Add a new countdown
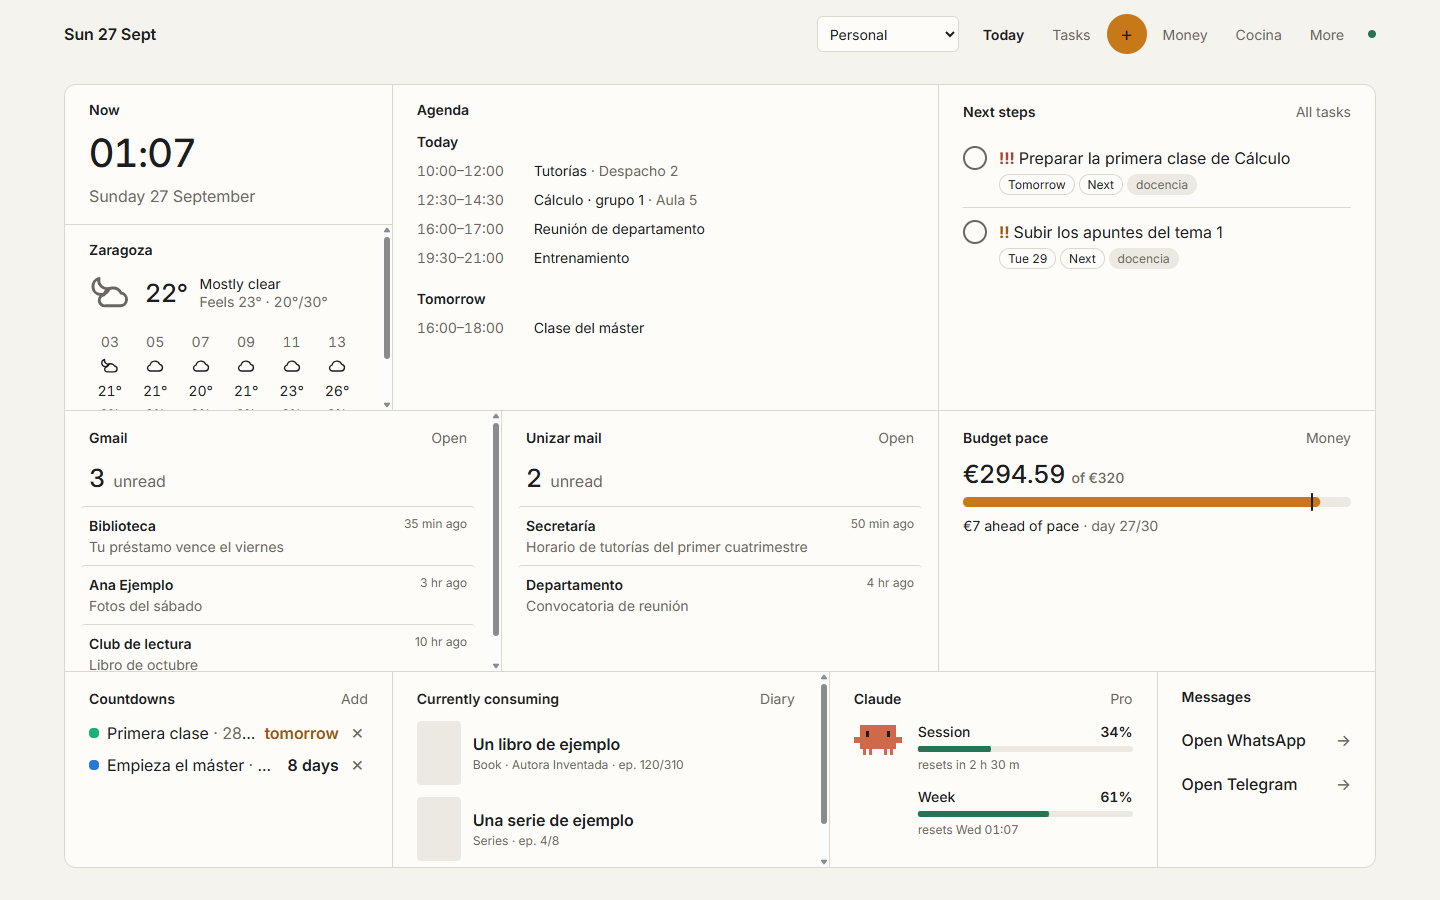Viewport: 1440px width, 900px height. (354, 699)
